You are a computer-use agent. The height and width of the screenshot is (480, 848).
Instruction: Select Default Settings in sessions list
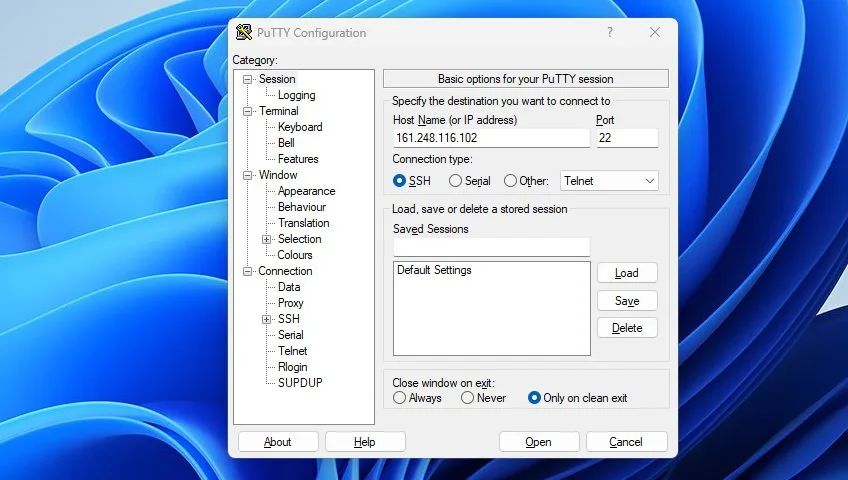pos(434,270)
